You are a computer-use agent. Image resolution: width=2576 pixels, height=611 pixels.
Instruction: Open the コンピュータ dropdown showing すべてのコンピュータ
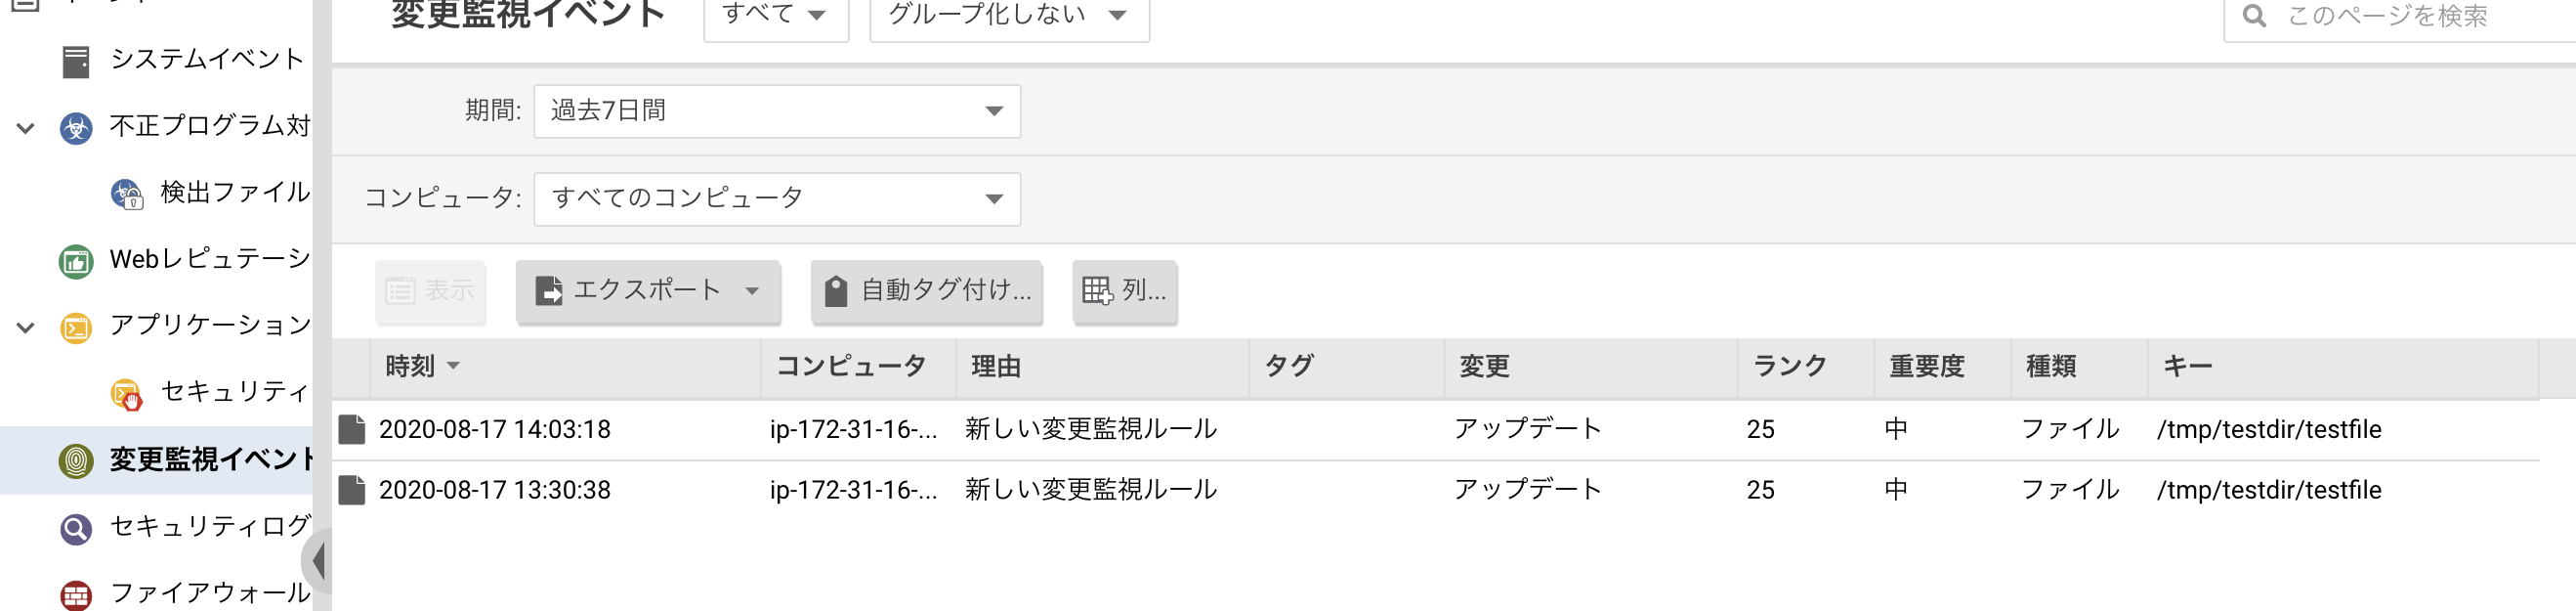(776, 198)
